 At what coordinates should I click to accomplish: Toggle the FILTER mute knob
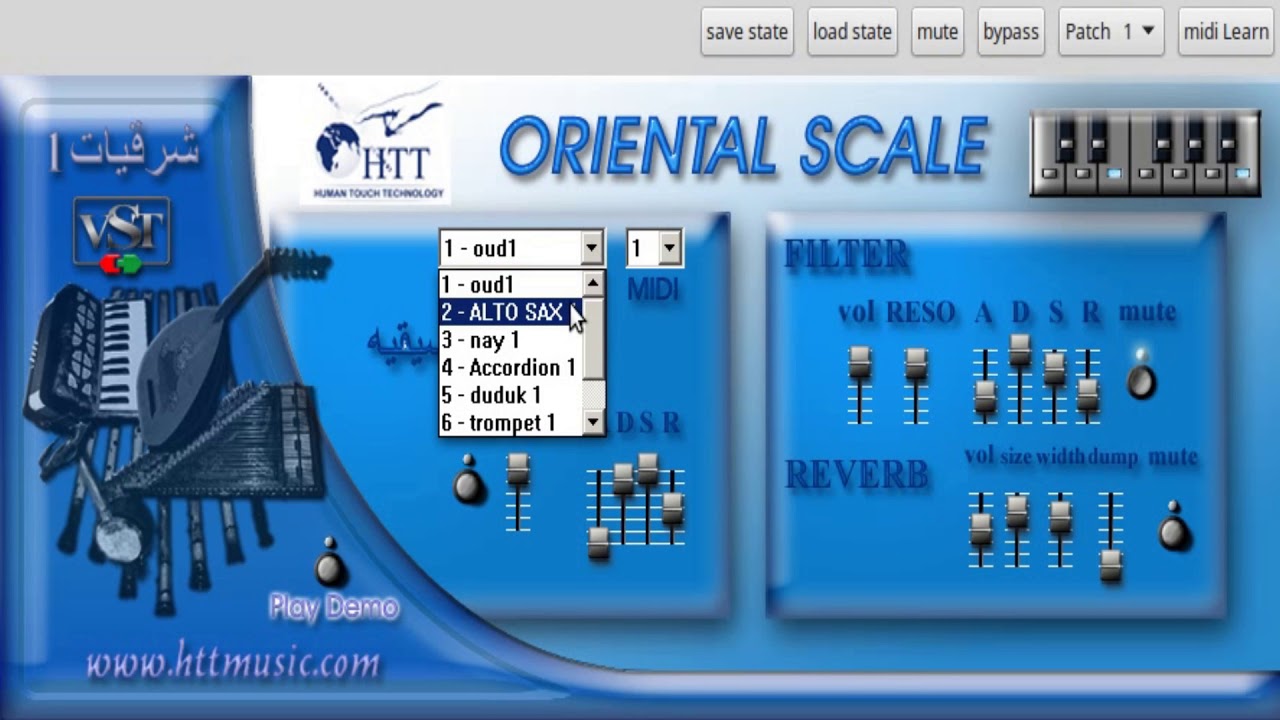coord(1142,377)
